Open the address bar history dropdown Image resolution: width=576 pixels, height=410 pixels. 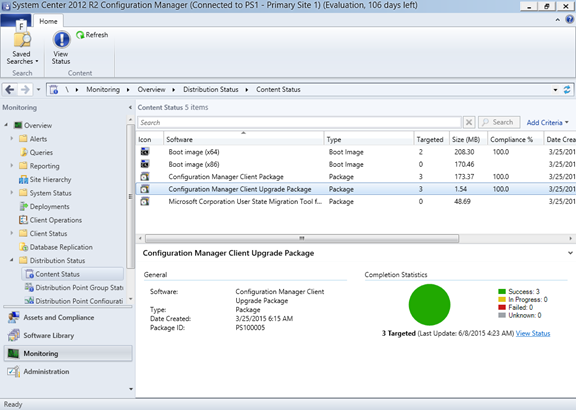click(555, 90)
